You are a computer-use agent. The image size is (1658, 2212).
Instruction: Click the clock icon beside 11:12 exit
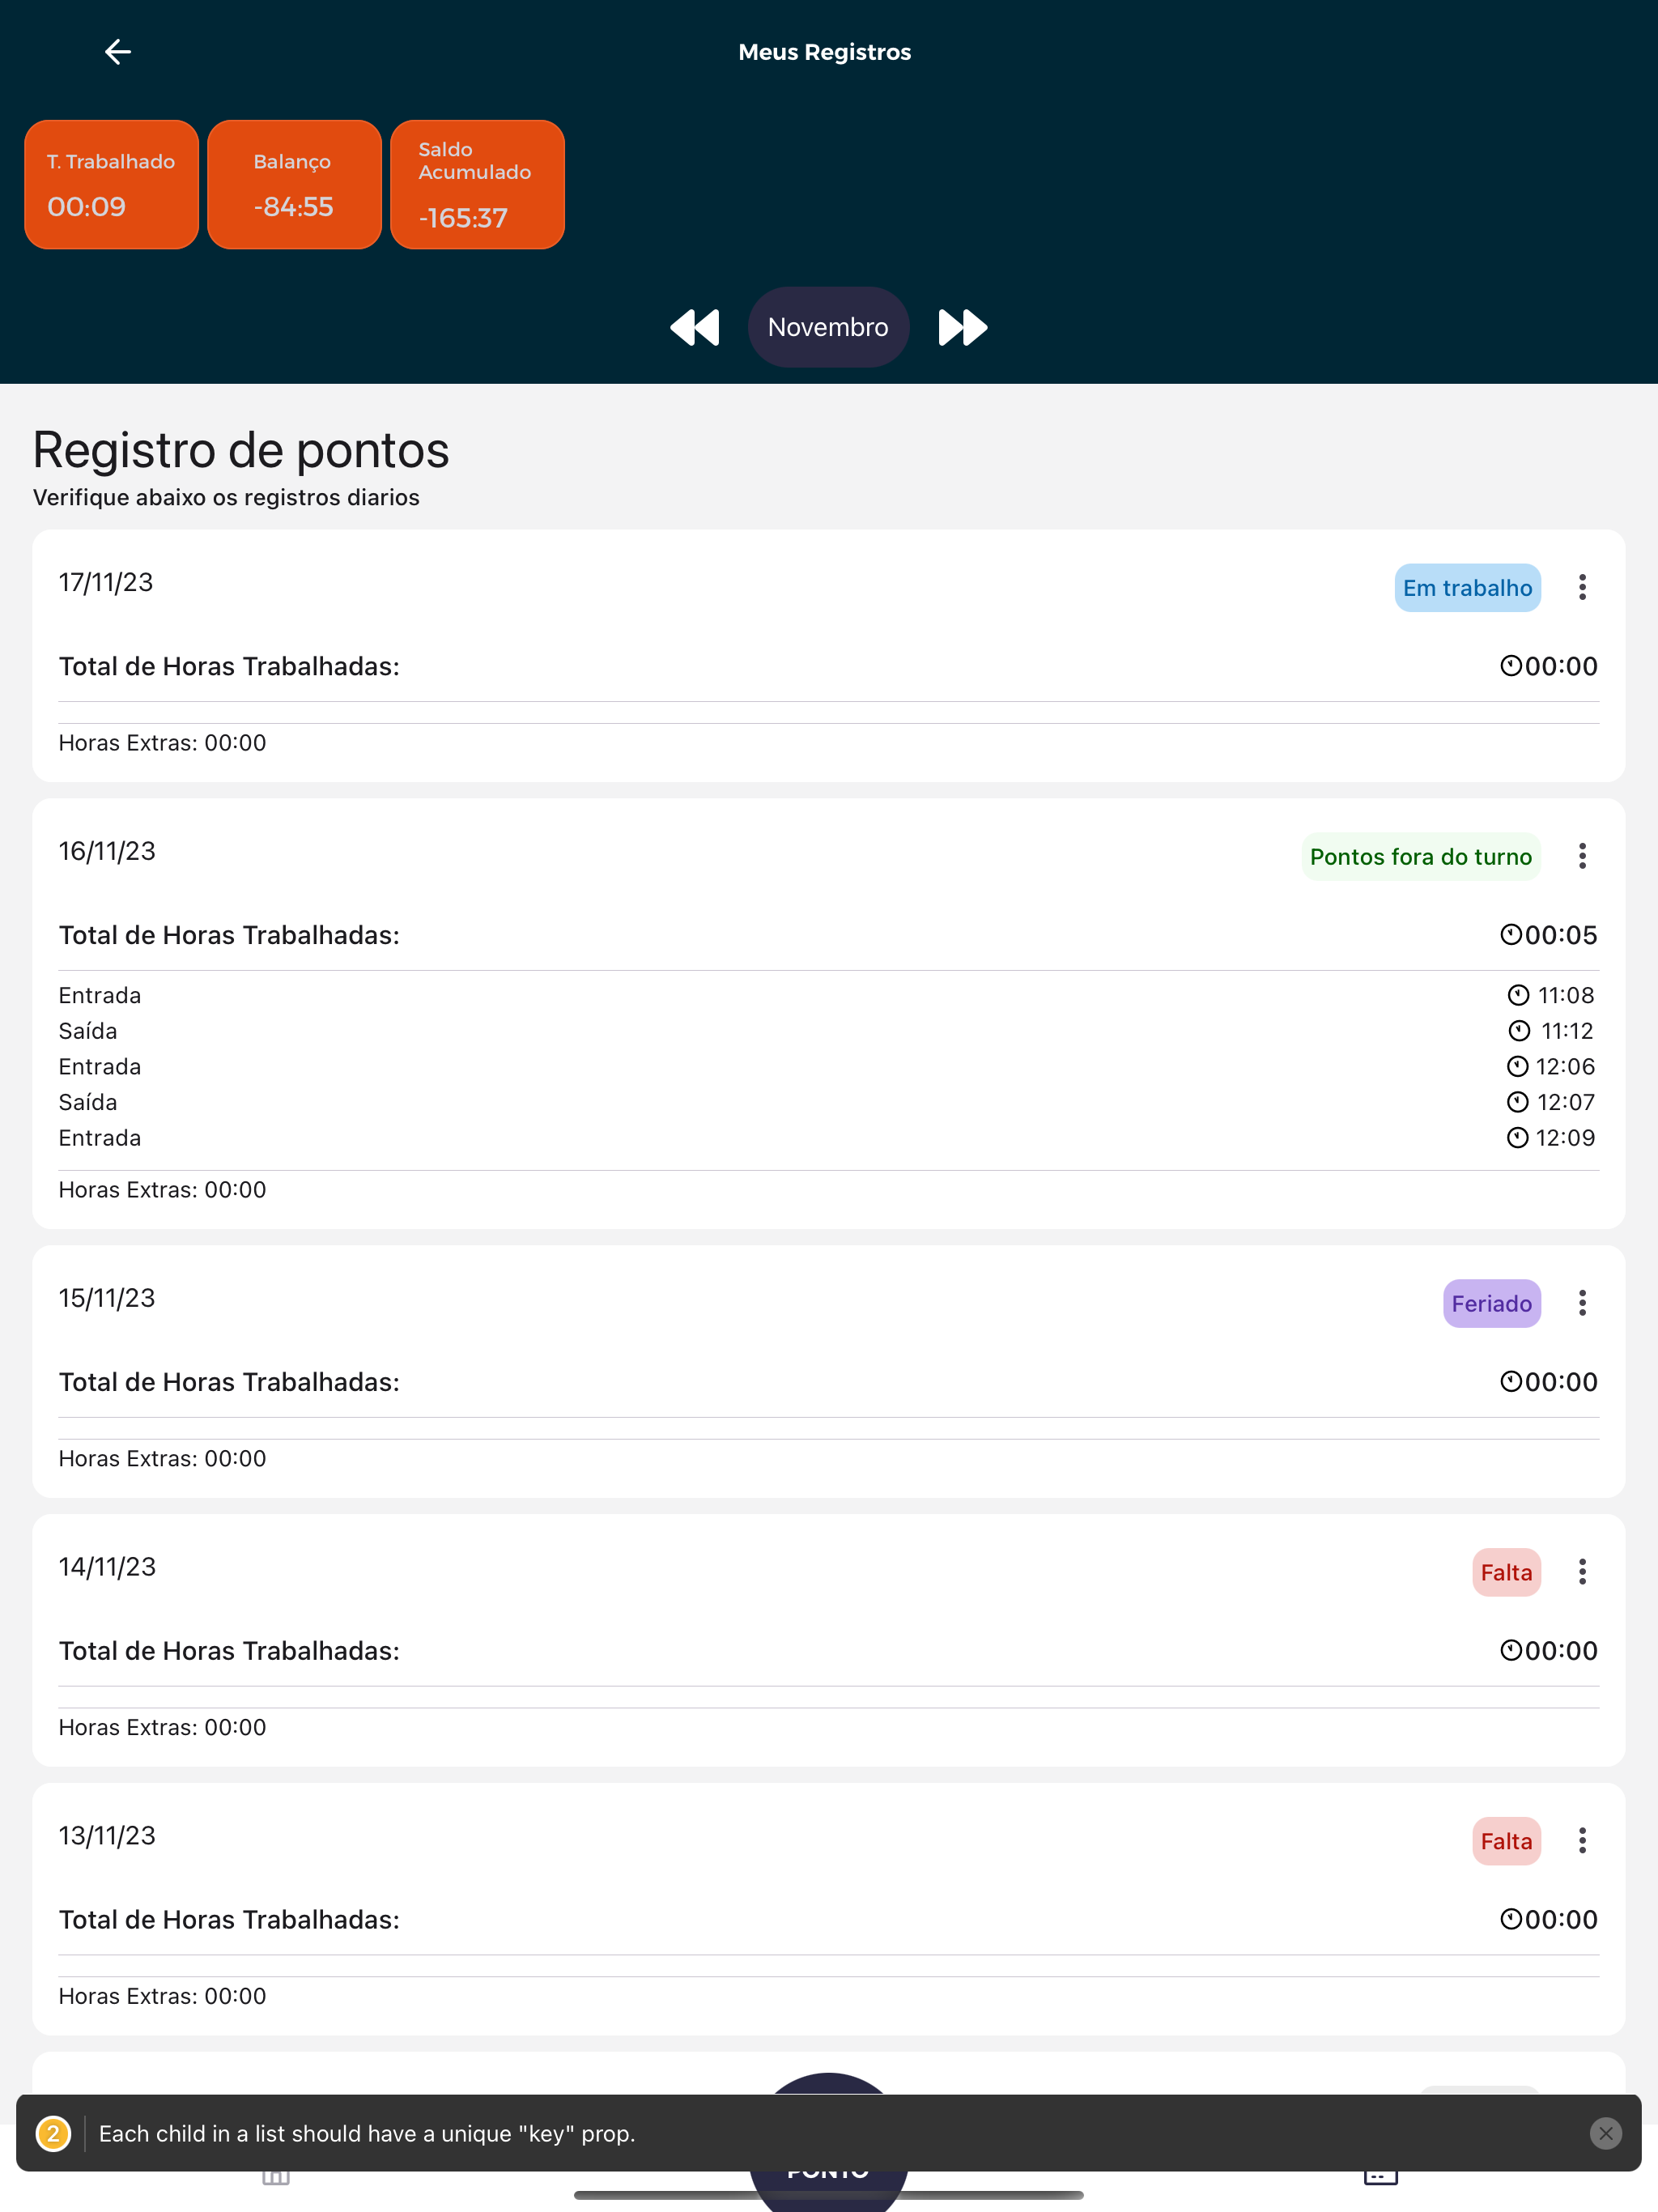tap(1519, 1031)
